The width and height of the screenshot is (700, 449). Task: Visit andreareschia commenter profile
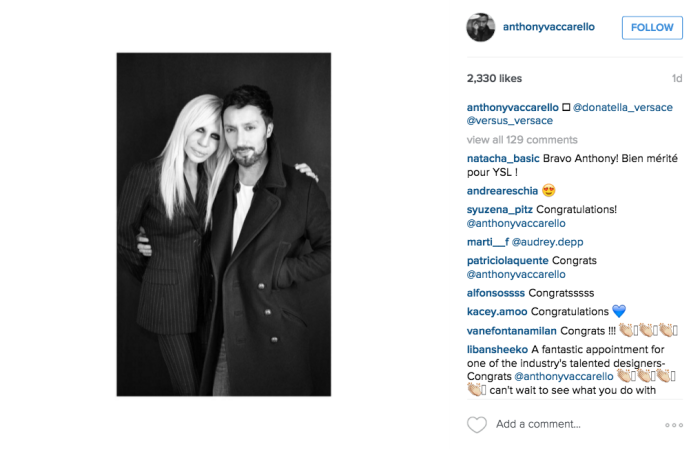click(502, 191)
